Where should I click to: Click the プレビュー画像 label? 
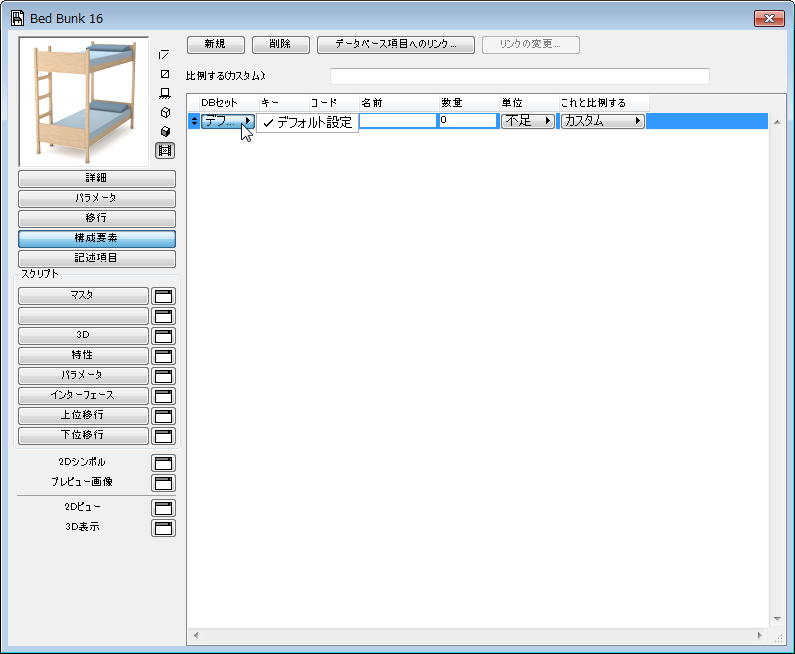tap(82, 482)
